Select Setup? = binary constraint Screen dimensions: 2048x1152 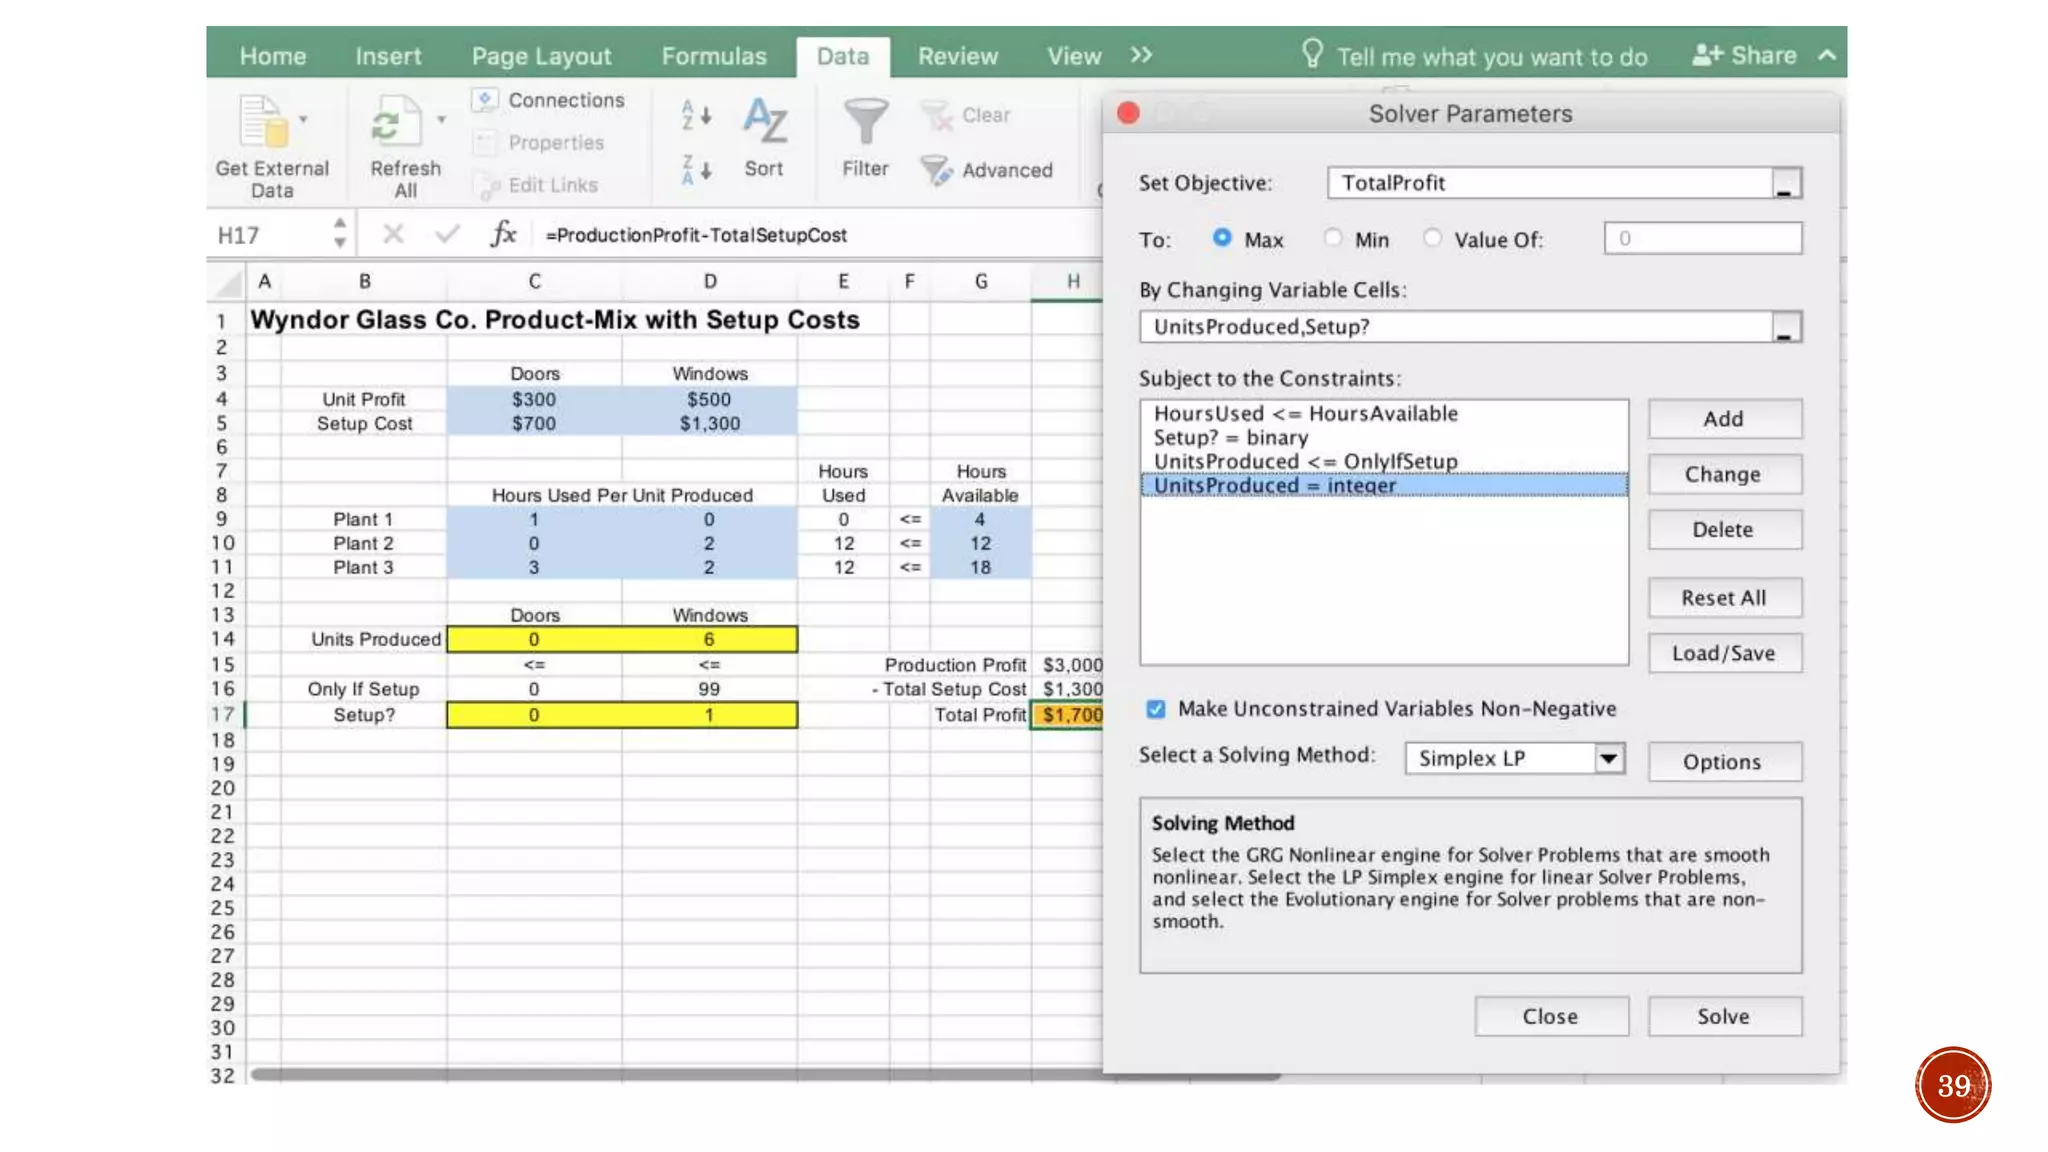(x=1384, y=437)
